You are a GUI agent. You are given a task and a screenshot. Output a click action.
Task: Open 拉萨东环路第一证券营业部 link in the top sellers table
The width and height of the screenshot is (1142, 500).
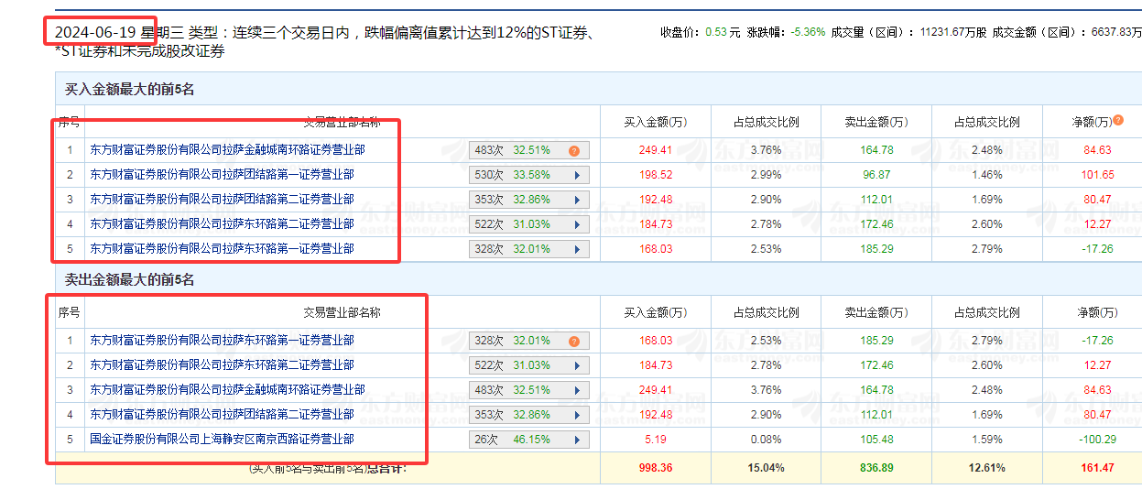(x=222, y=340)
